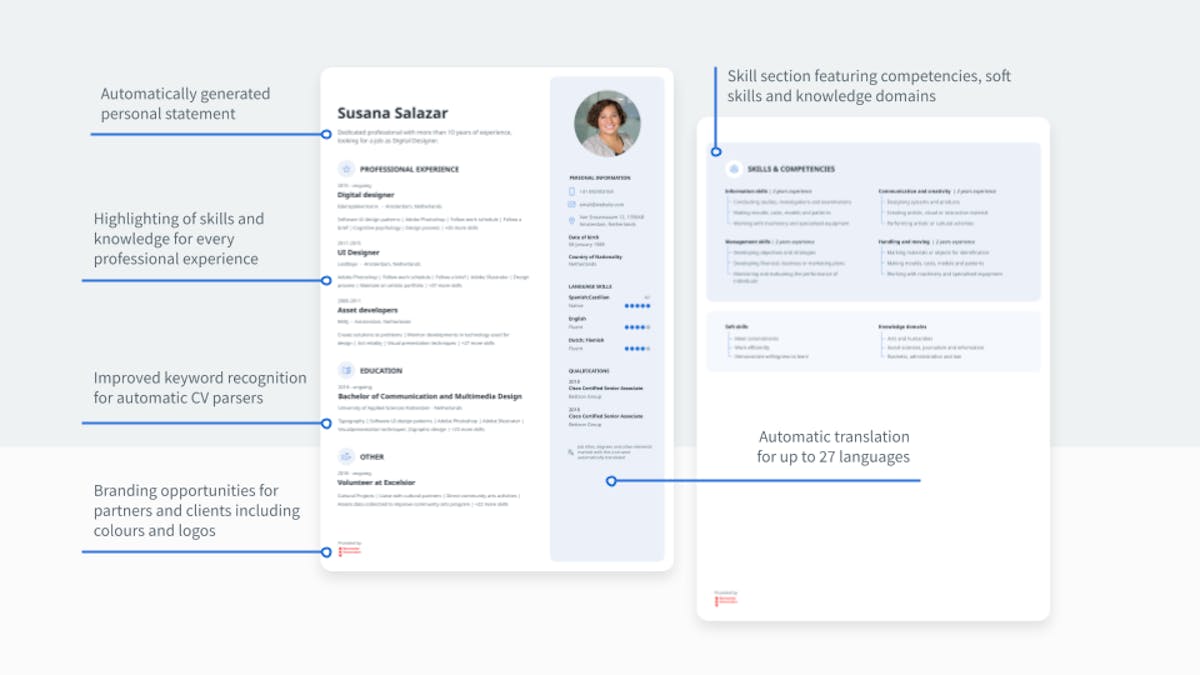Screen dimensions: 1200x675
Task: Click the red partner logo on the first CV page
Action: (x=349, y=551)
